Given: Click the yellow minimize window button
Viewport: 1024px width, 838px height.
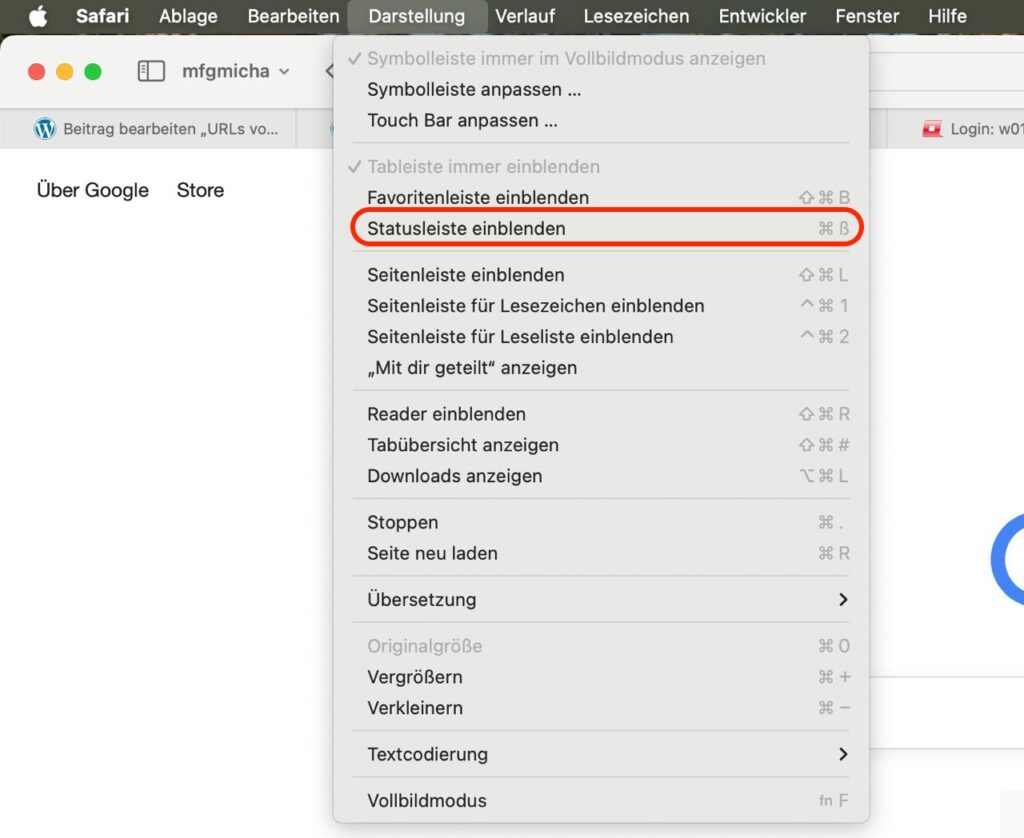Looking at the screenshot, I should pos(65,71).
